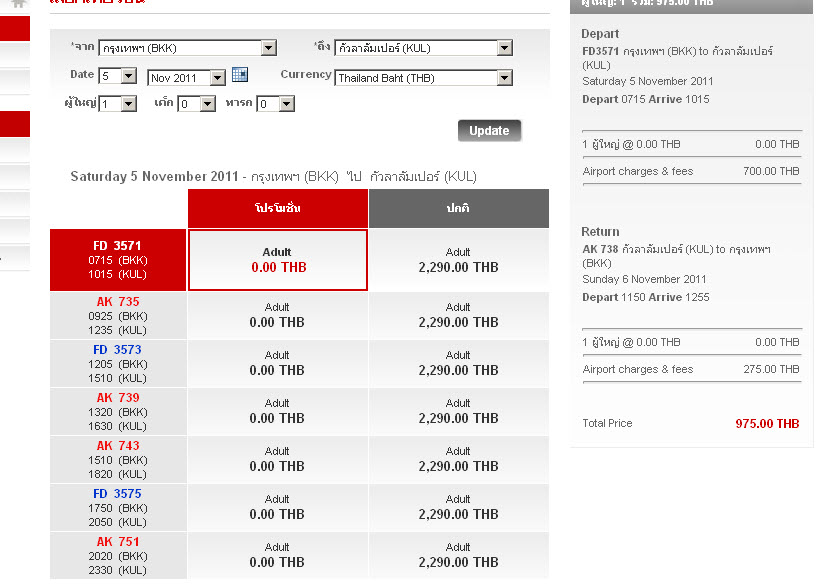The width and height of the screenshot is (822, 584).
Task: Expand the เด็ก child count dropdown
Action: pyautogui.click(x=197, y=104)
